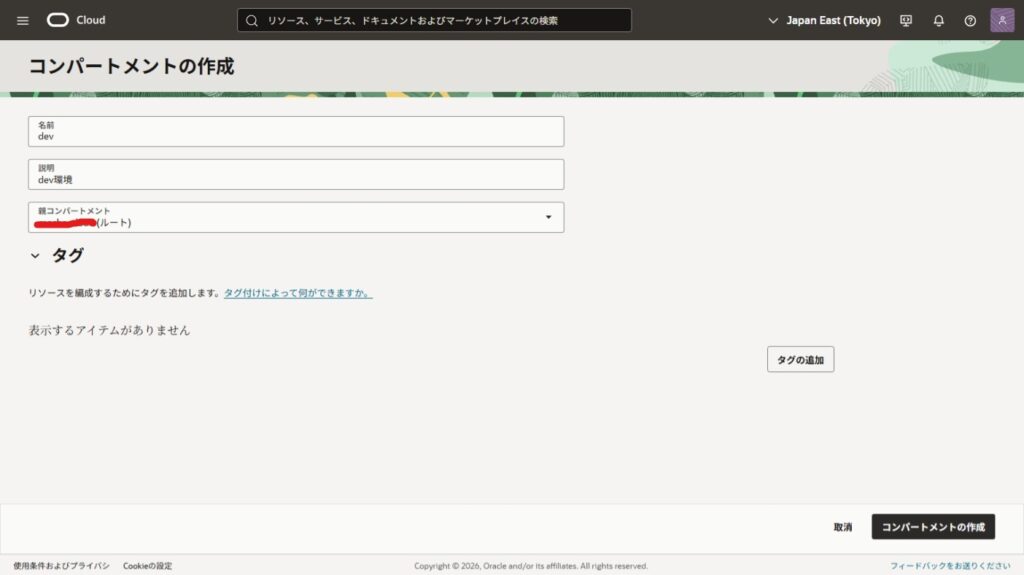Open the help question mark icon
Viewport: 1024px width, 575px height.
[969, 20]
